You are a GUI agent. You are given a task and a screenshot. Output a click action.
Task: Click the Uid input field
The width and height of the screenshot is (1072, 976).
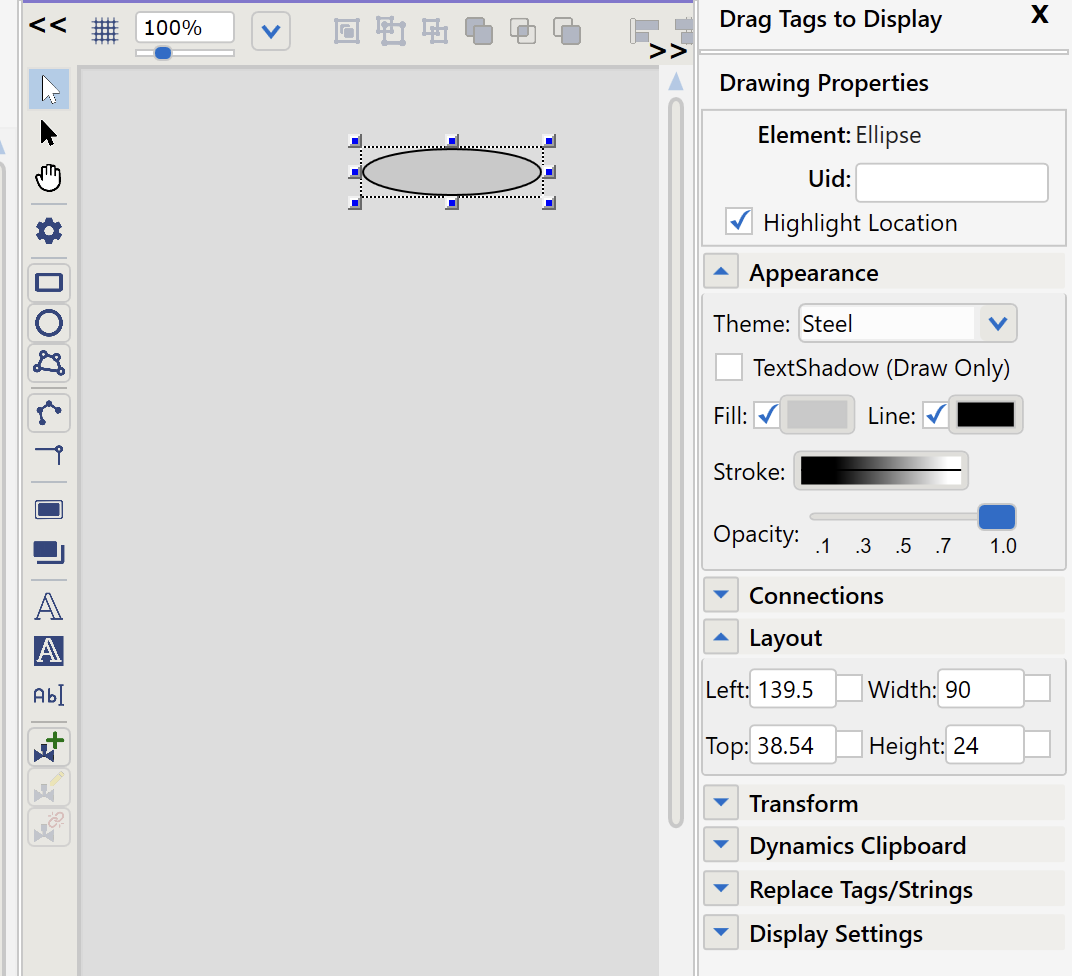951,183
